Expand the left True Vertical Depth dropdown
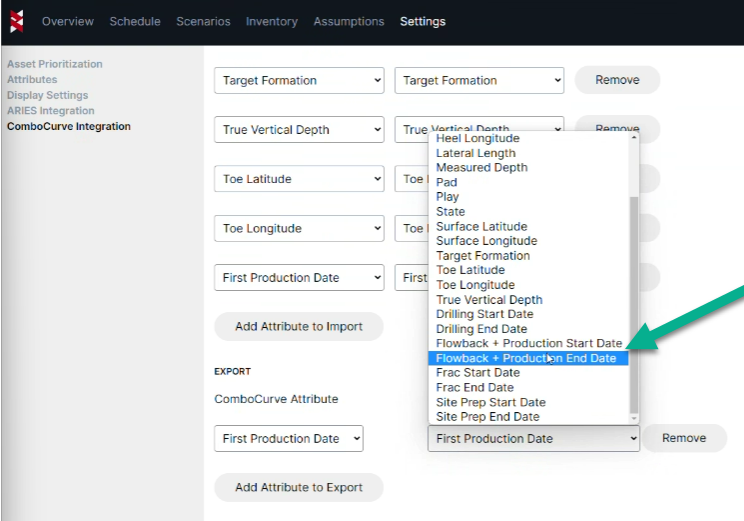Screen dimensions: 744x521 point(299,130)
